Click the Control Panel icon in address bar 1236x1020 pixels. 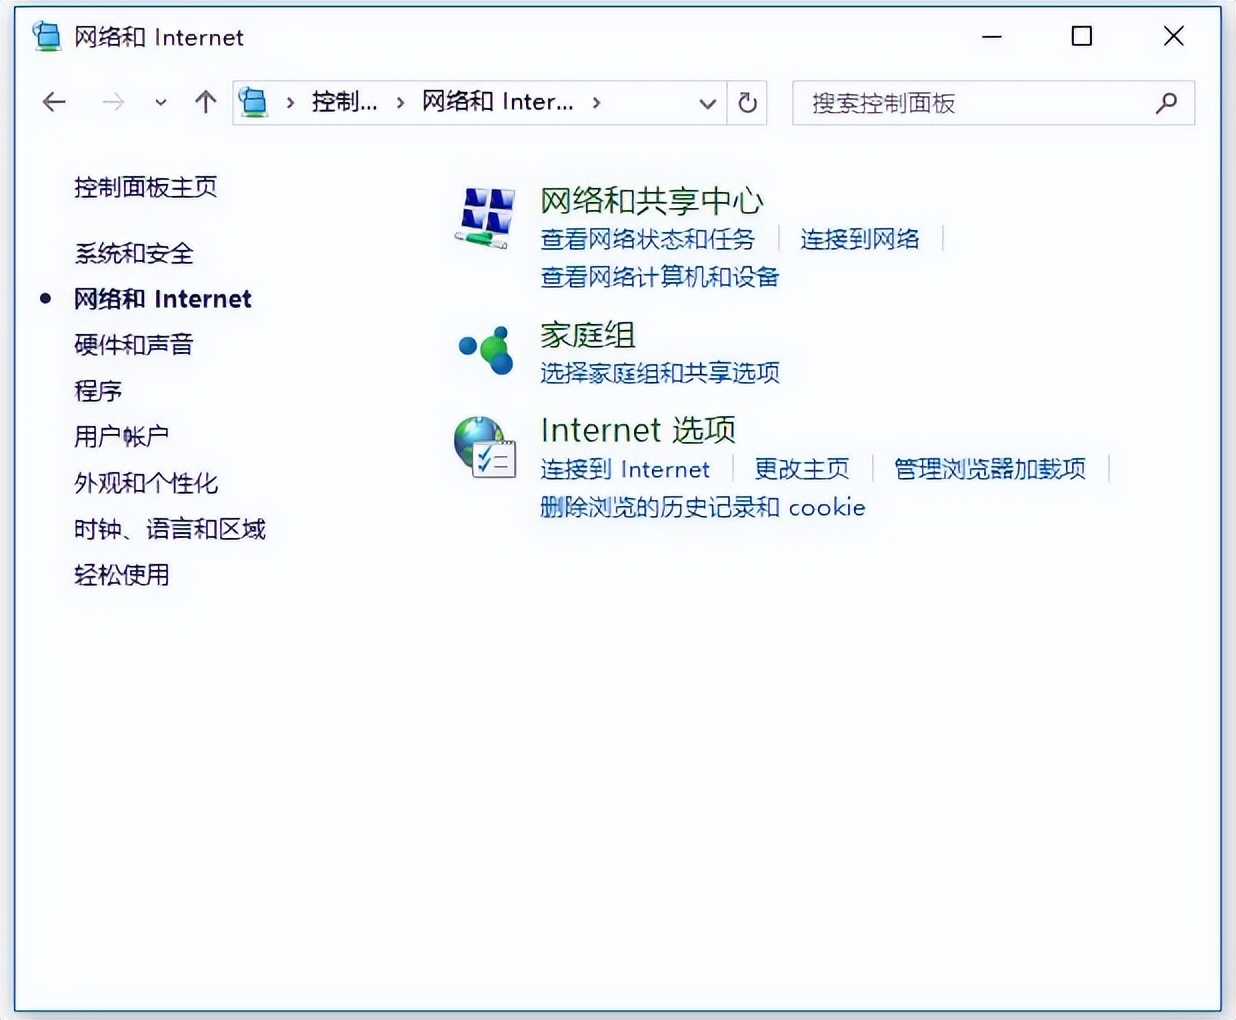pyautogui.click(x=253, y=101)
